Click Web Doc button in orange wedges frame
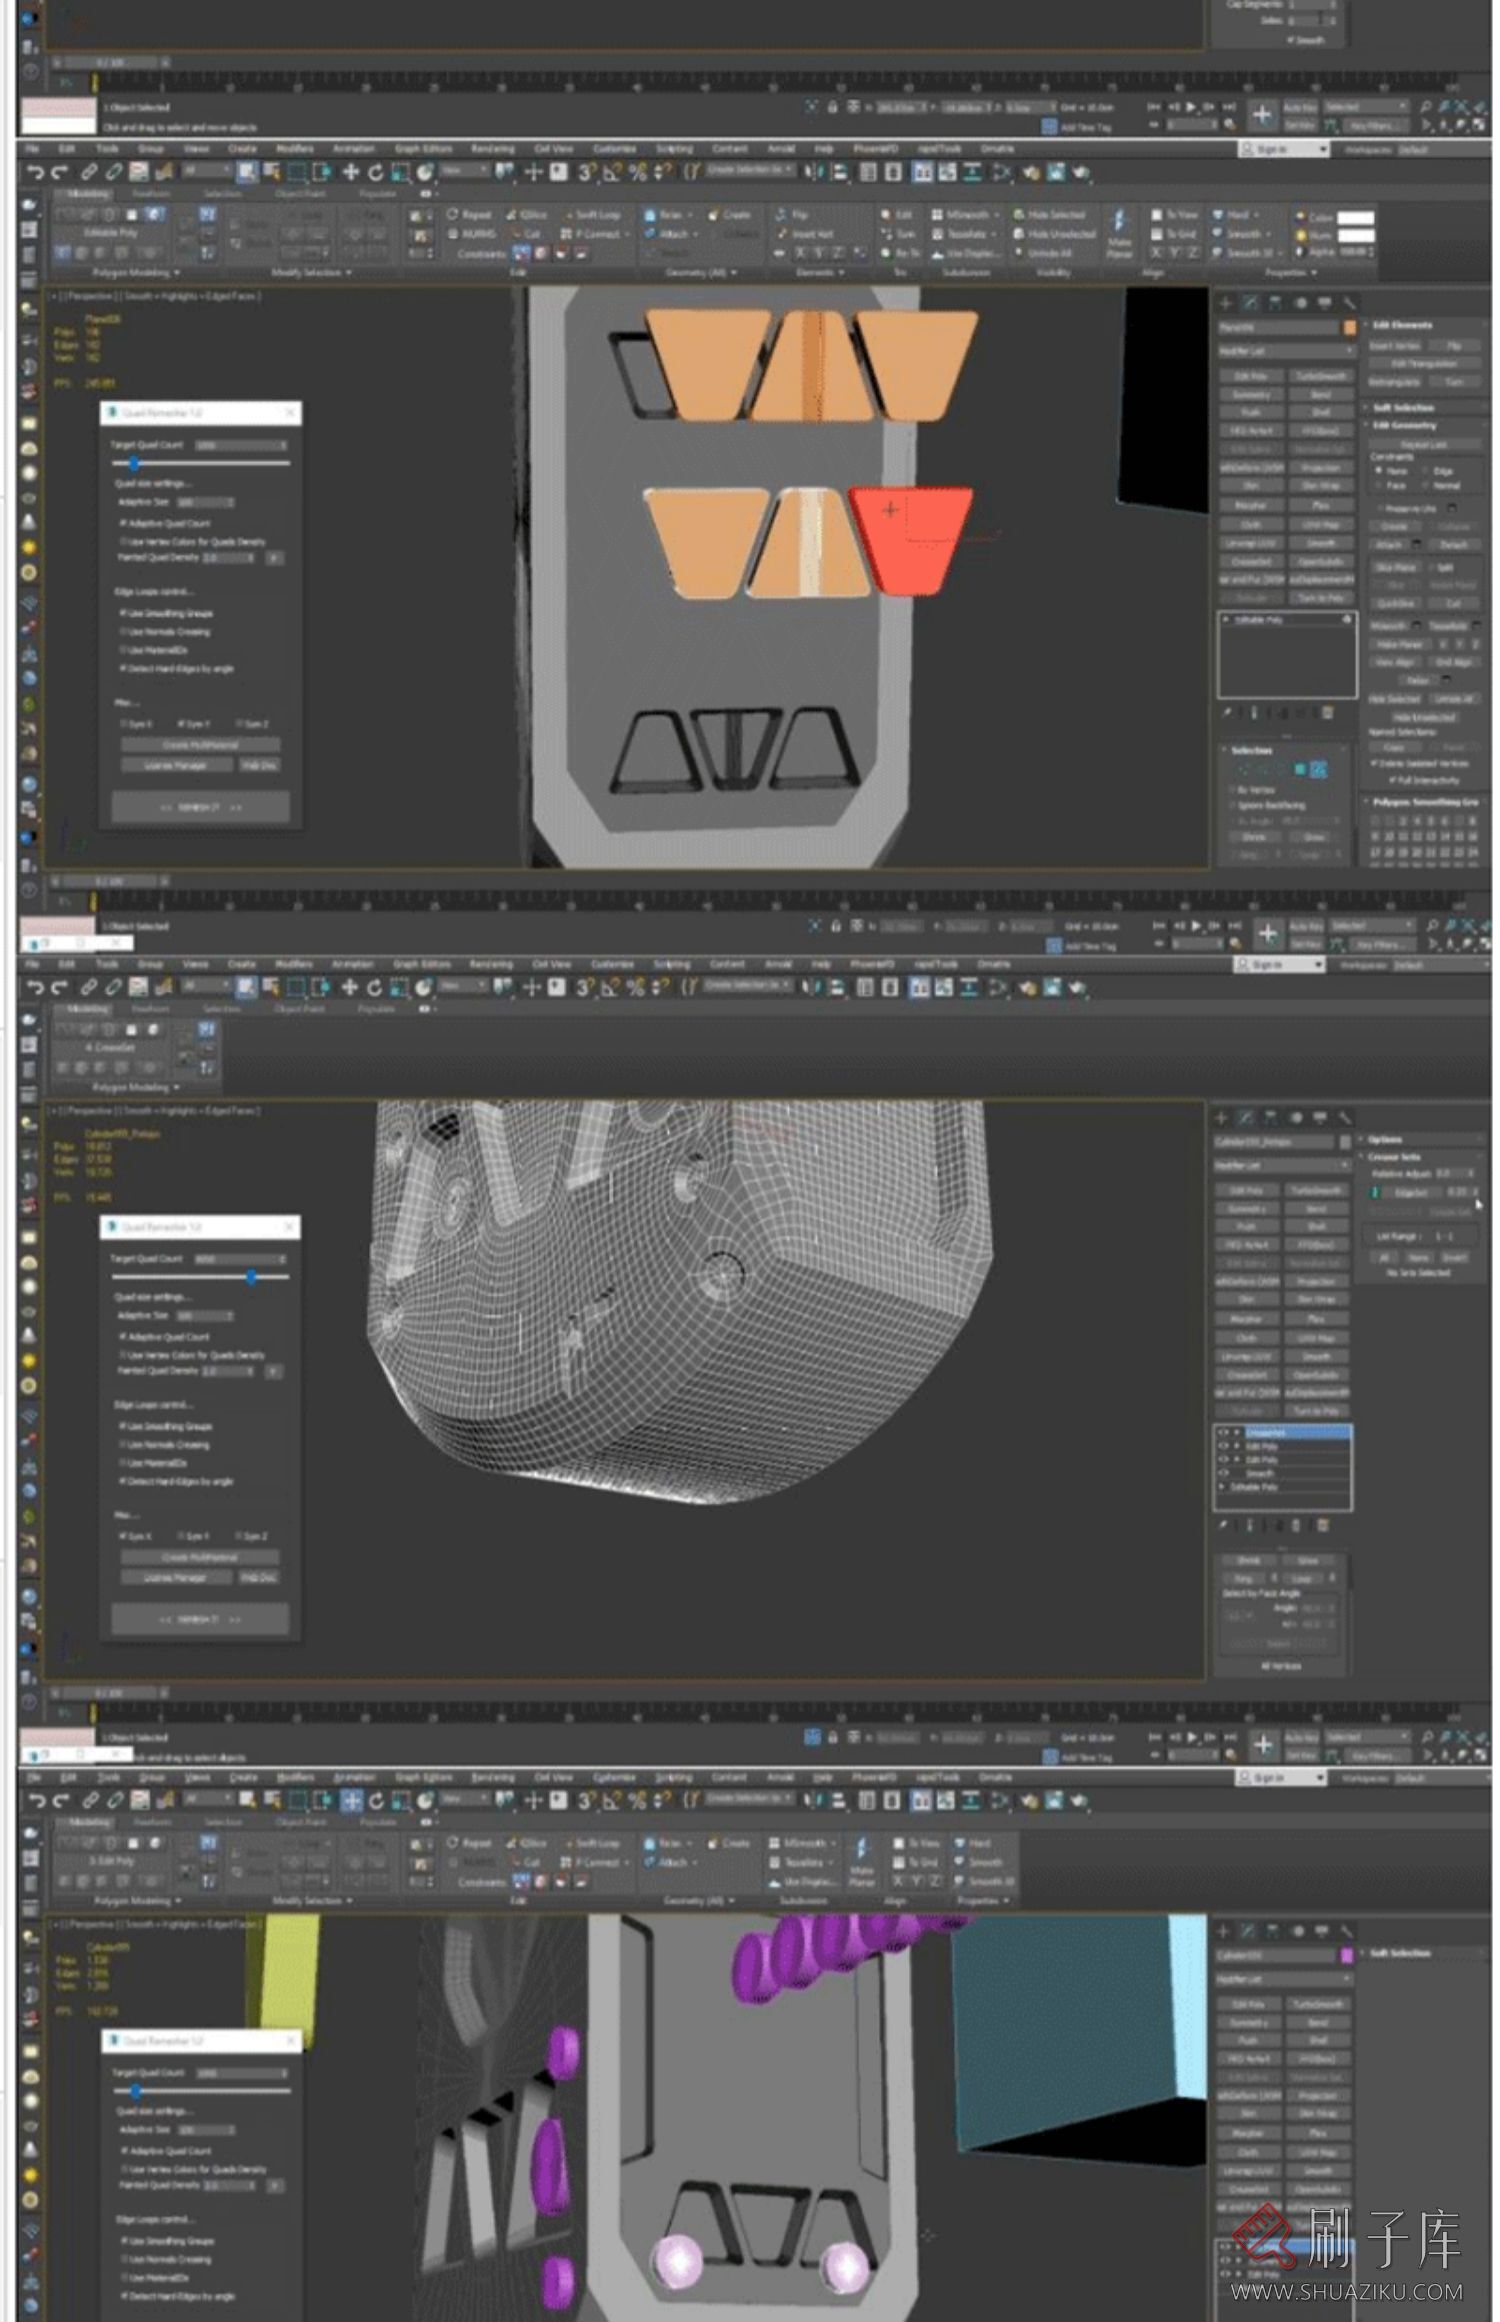 pyautogui.click(x=260, y=765)
